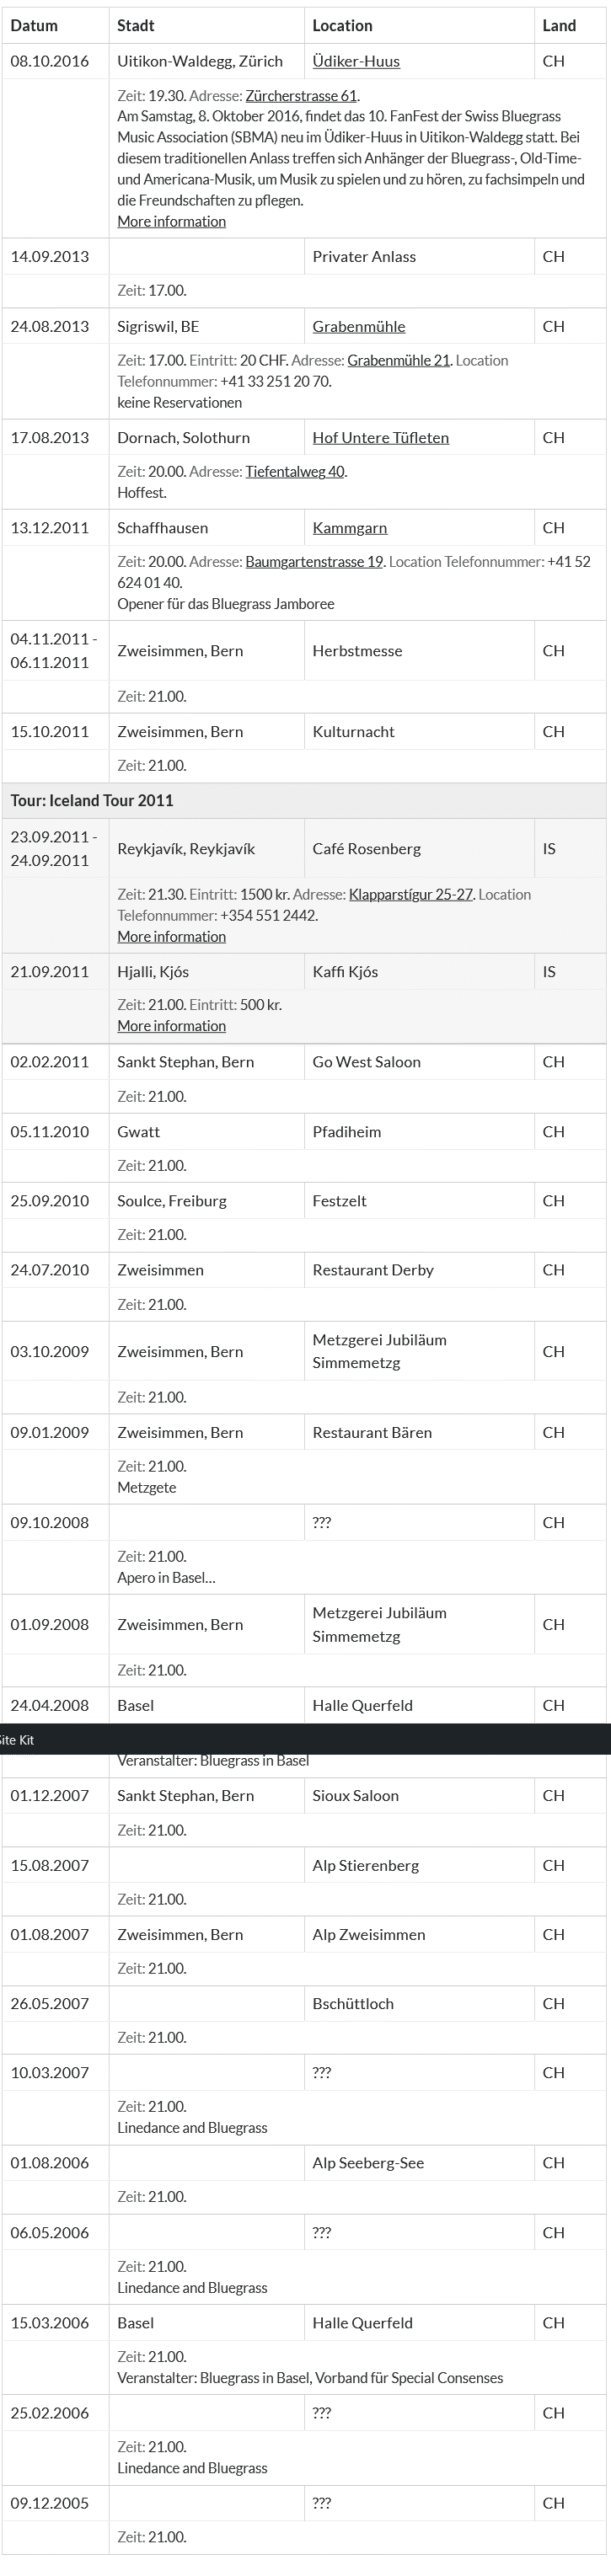
Task: Open More information for Kaffi Kjós show
Action: [x=171, y=1025]
